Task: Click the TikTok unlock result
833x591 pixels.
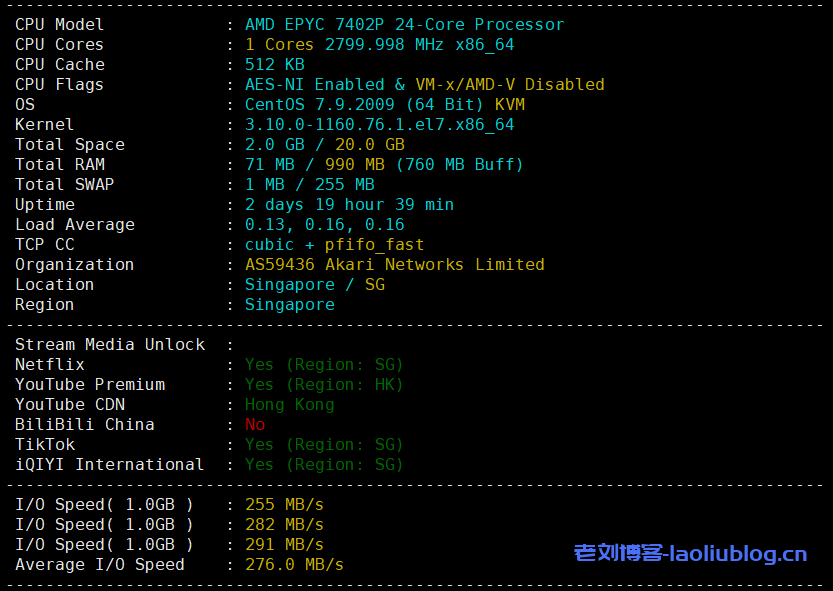Action: coord(324,444)
